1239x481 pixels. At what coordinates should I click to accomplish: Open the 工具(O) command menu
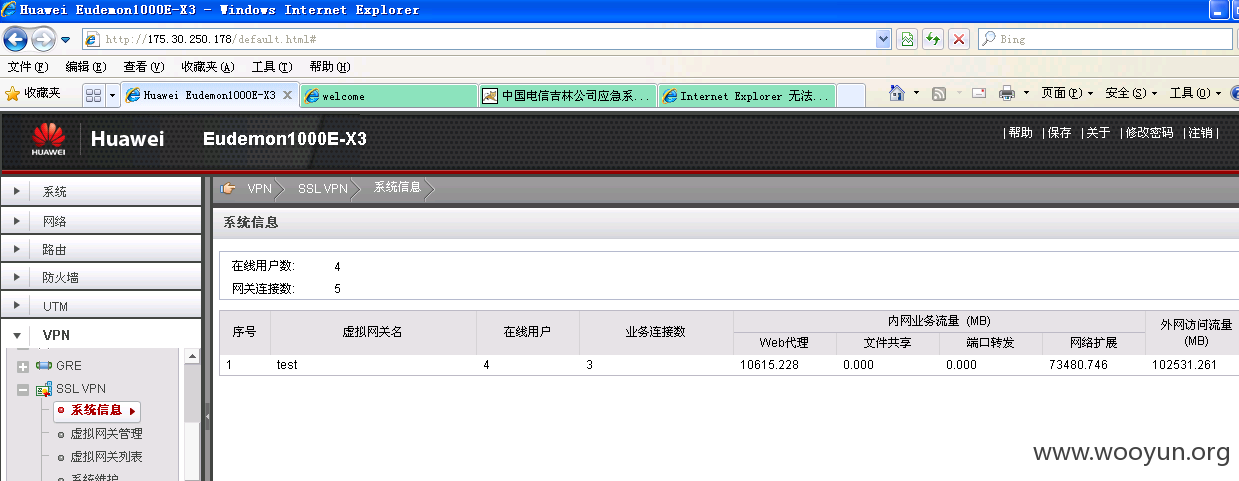1195,93
